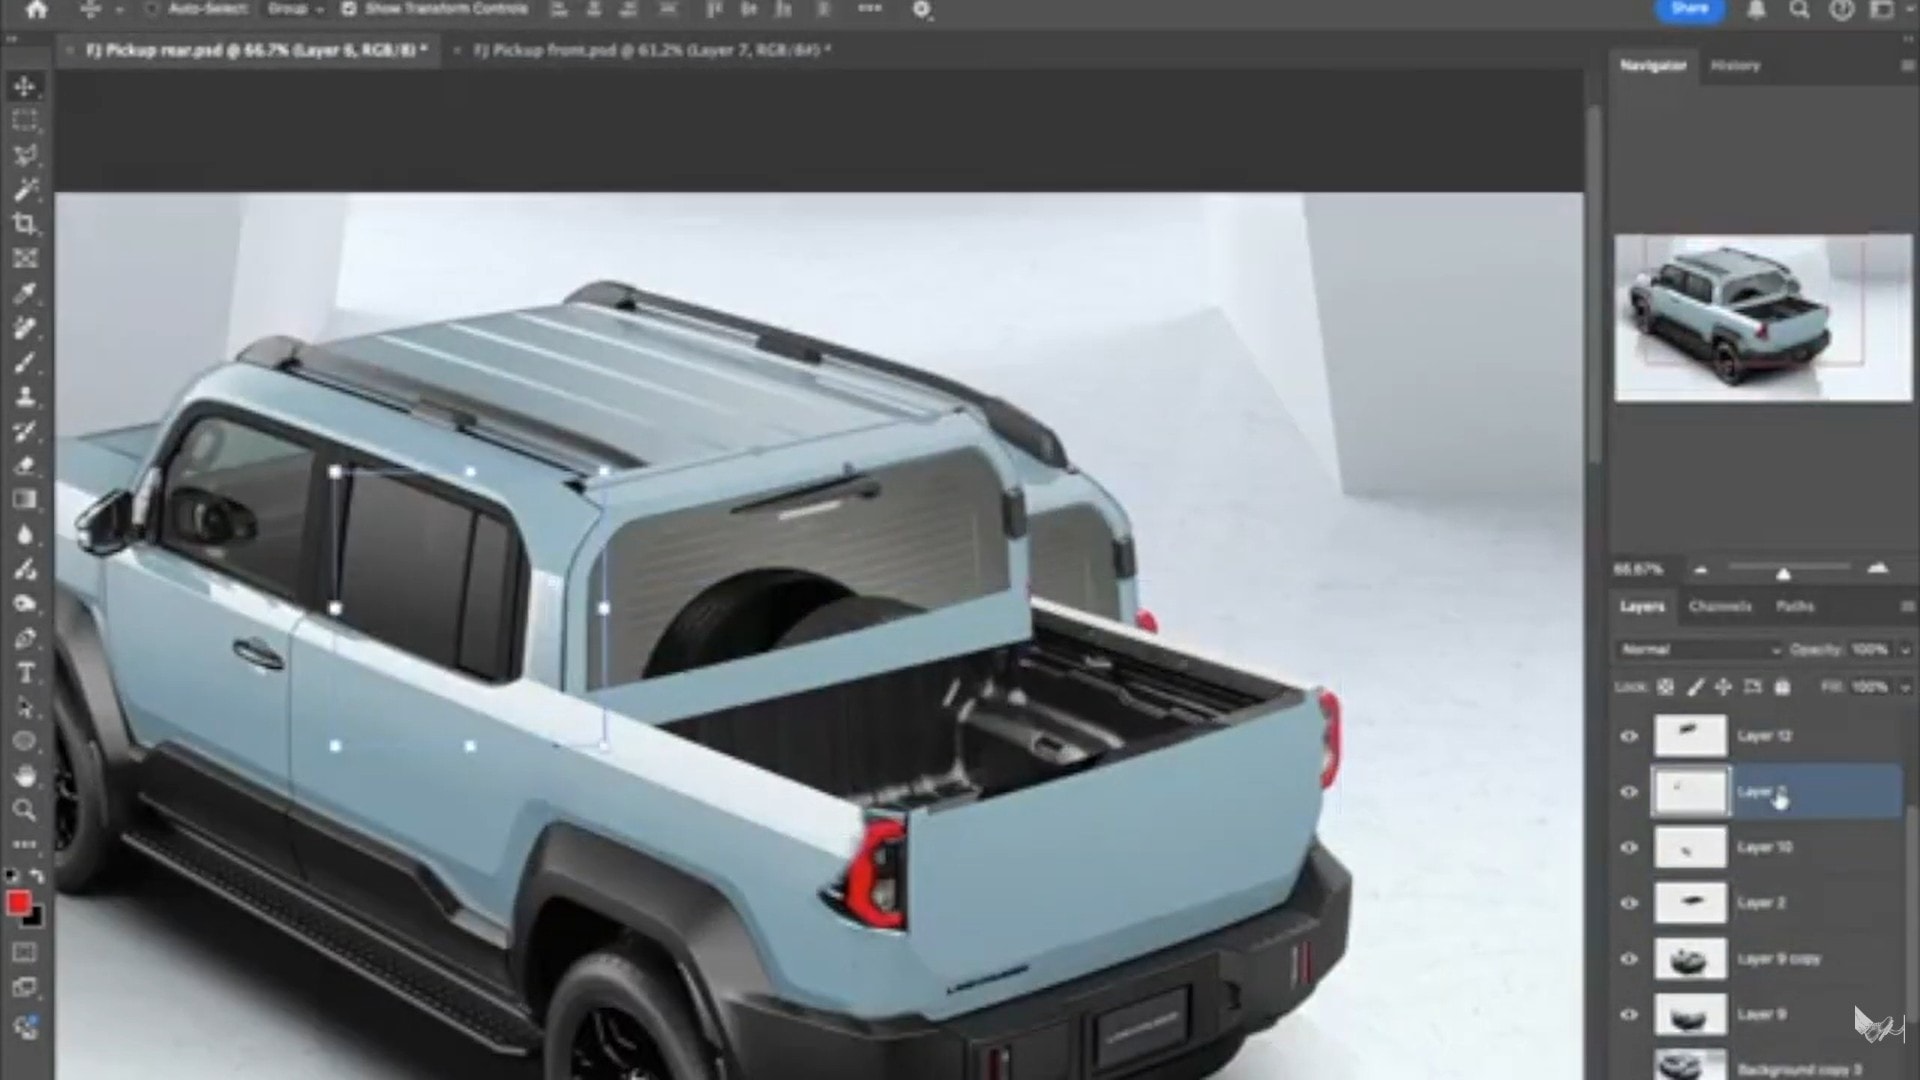The height and width of the screenshot is (1080, 1920).
Task: Select the Magic Wand tool
Action: click(x=25, y=189)
